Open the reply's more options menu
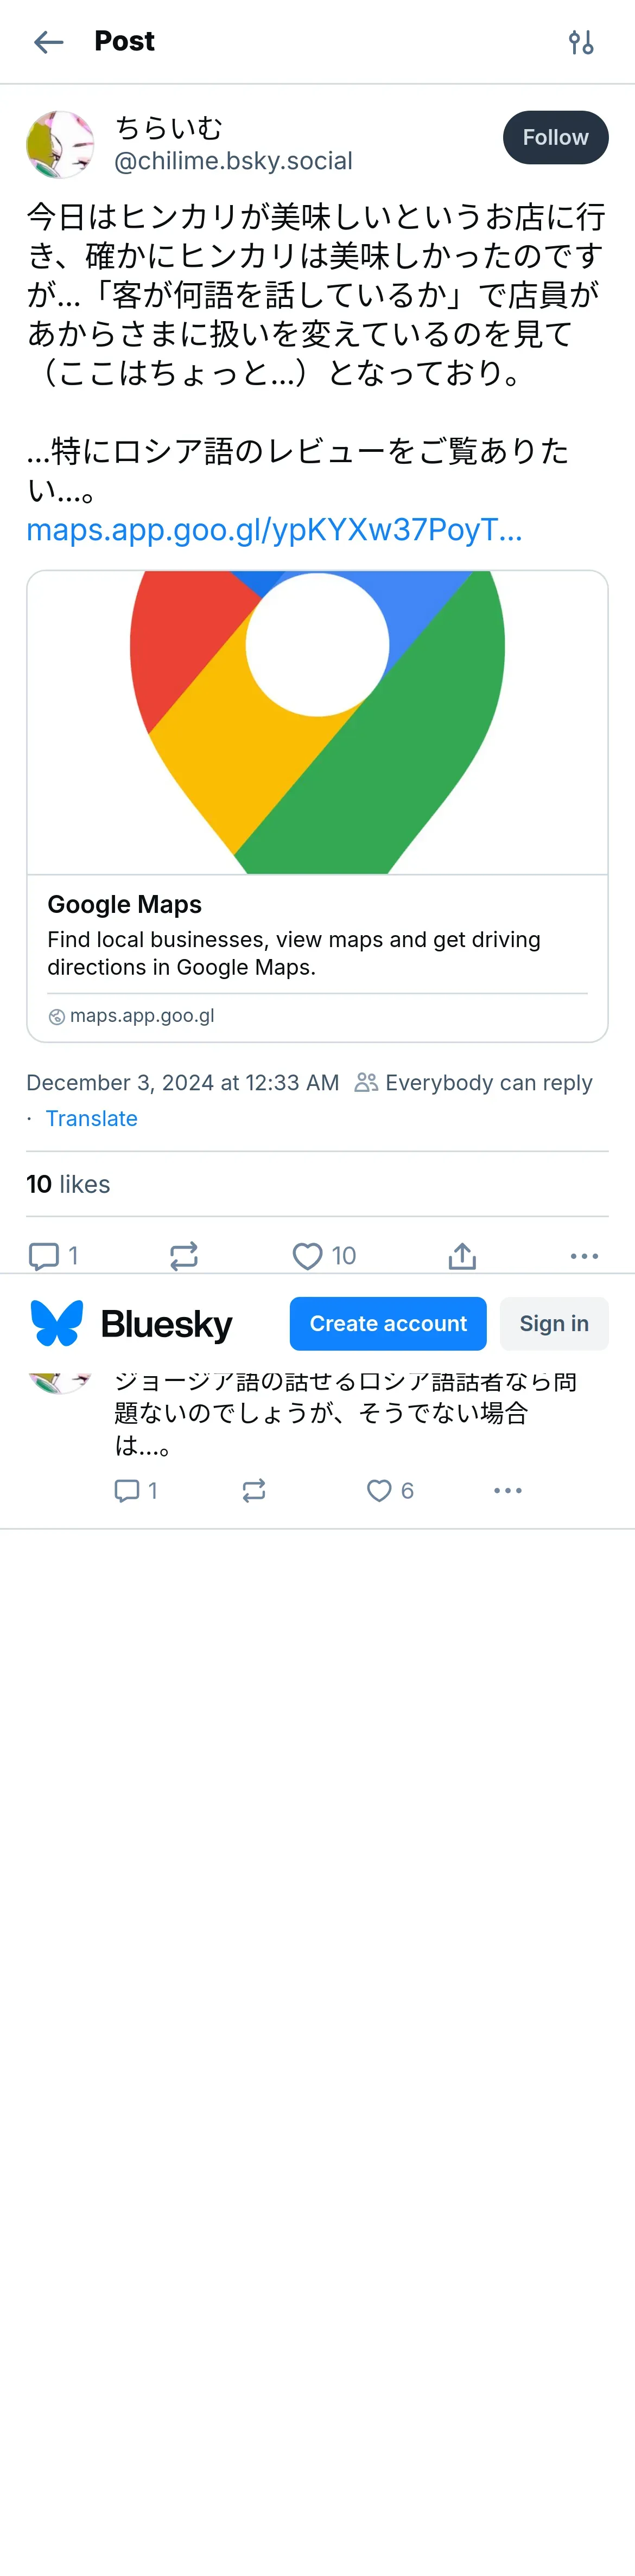 click(x=508, y=1491)
